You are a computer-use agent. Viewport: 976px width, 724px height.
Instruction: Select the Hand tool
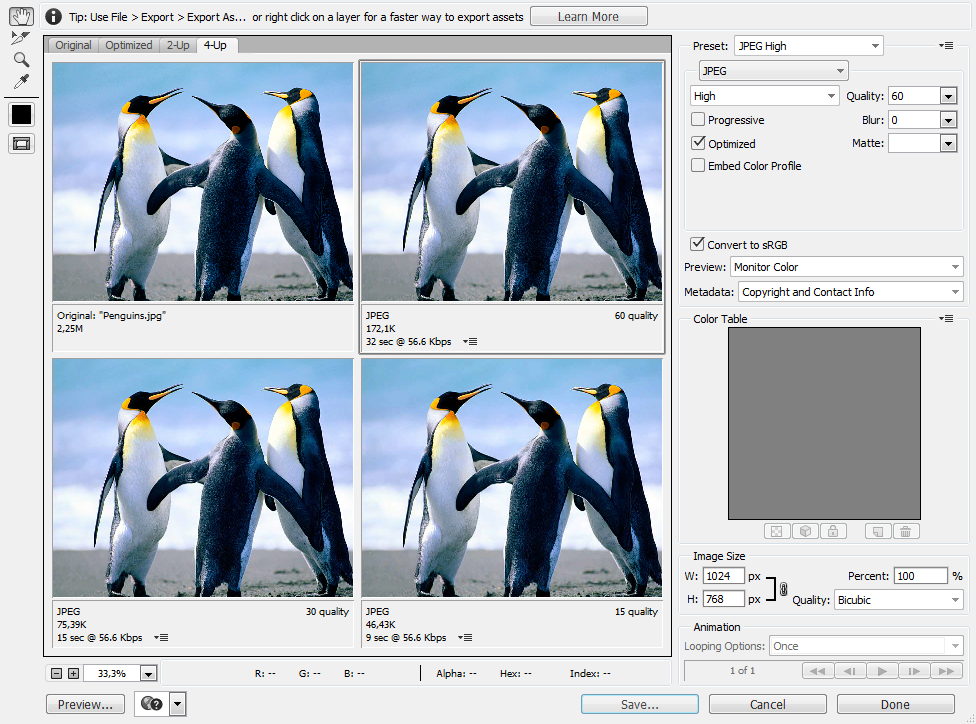tap(22, 16)
